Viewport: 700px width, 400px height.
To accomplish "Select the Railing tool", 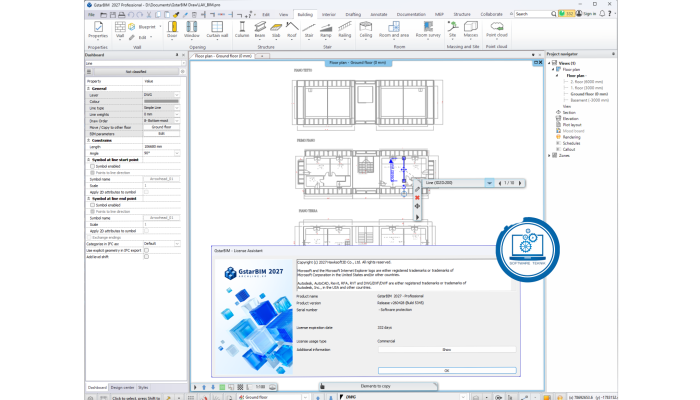I will point(345,30).
